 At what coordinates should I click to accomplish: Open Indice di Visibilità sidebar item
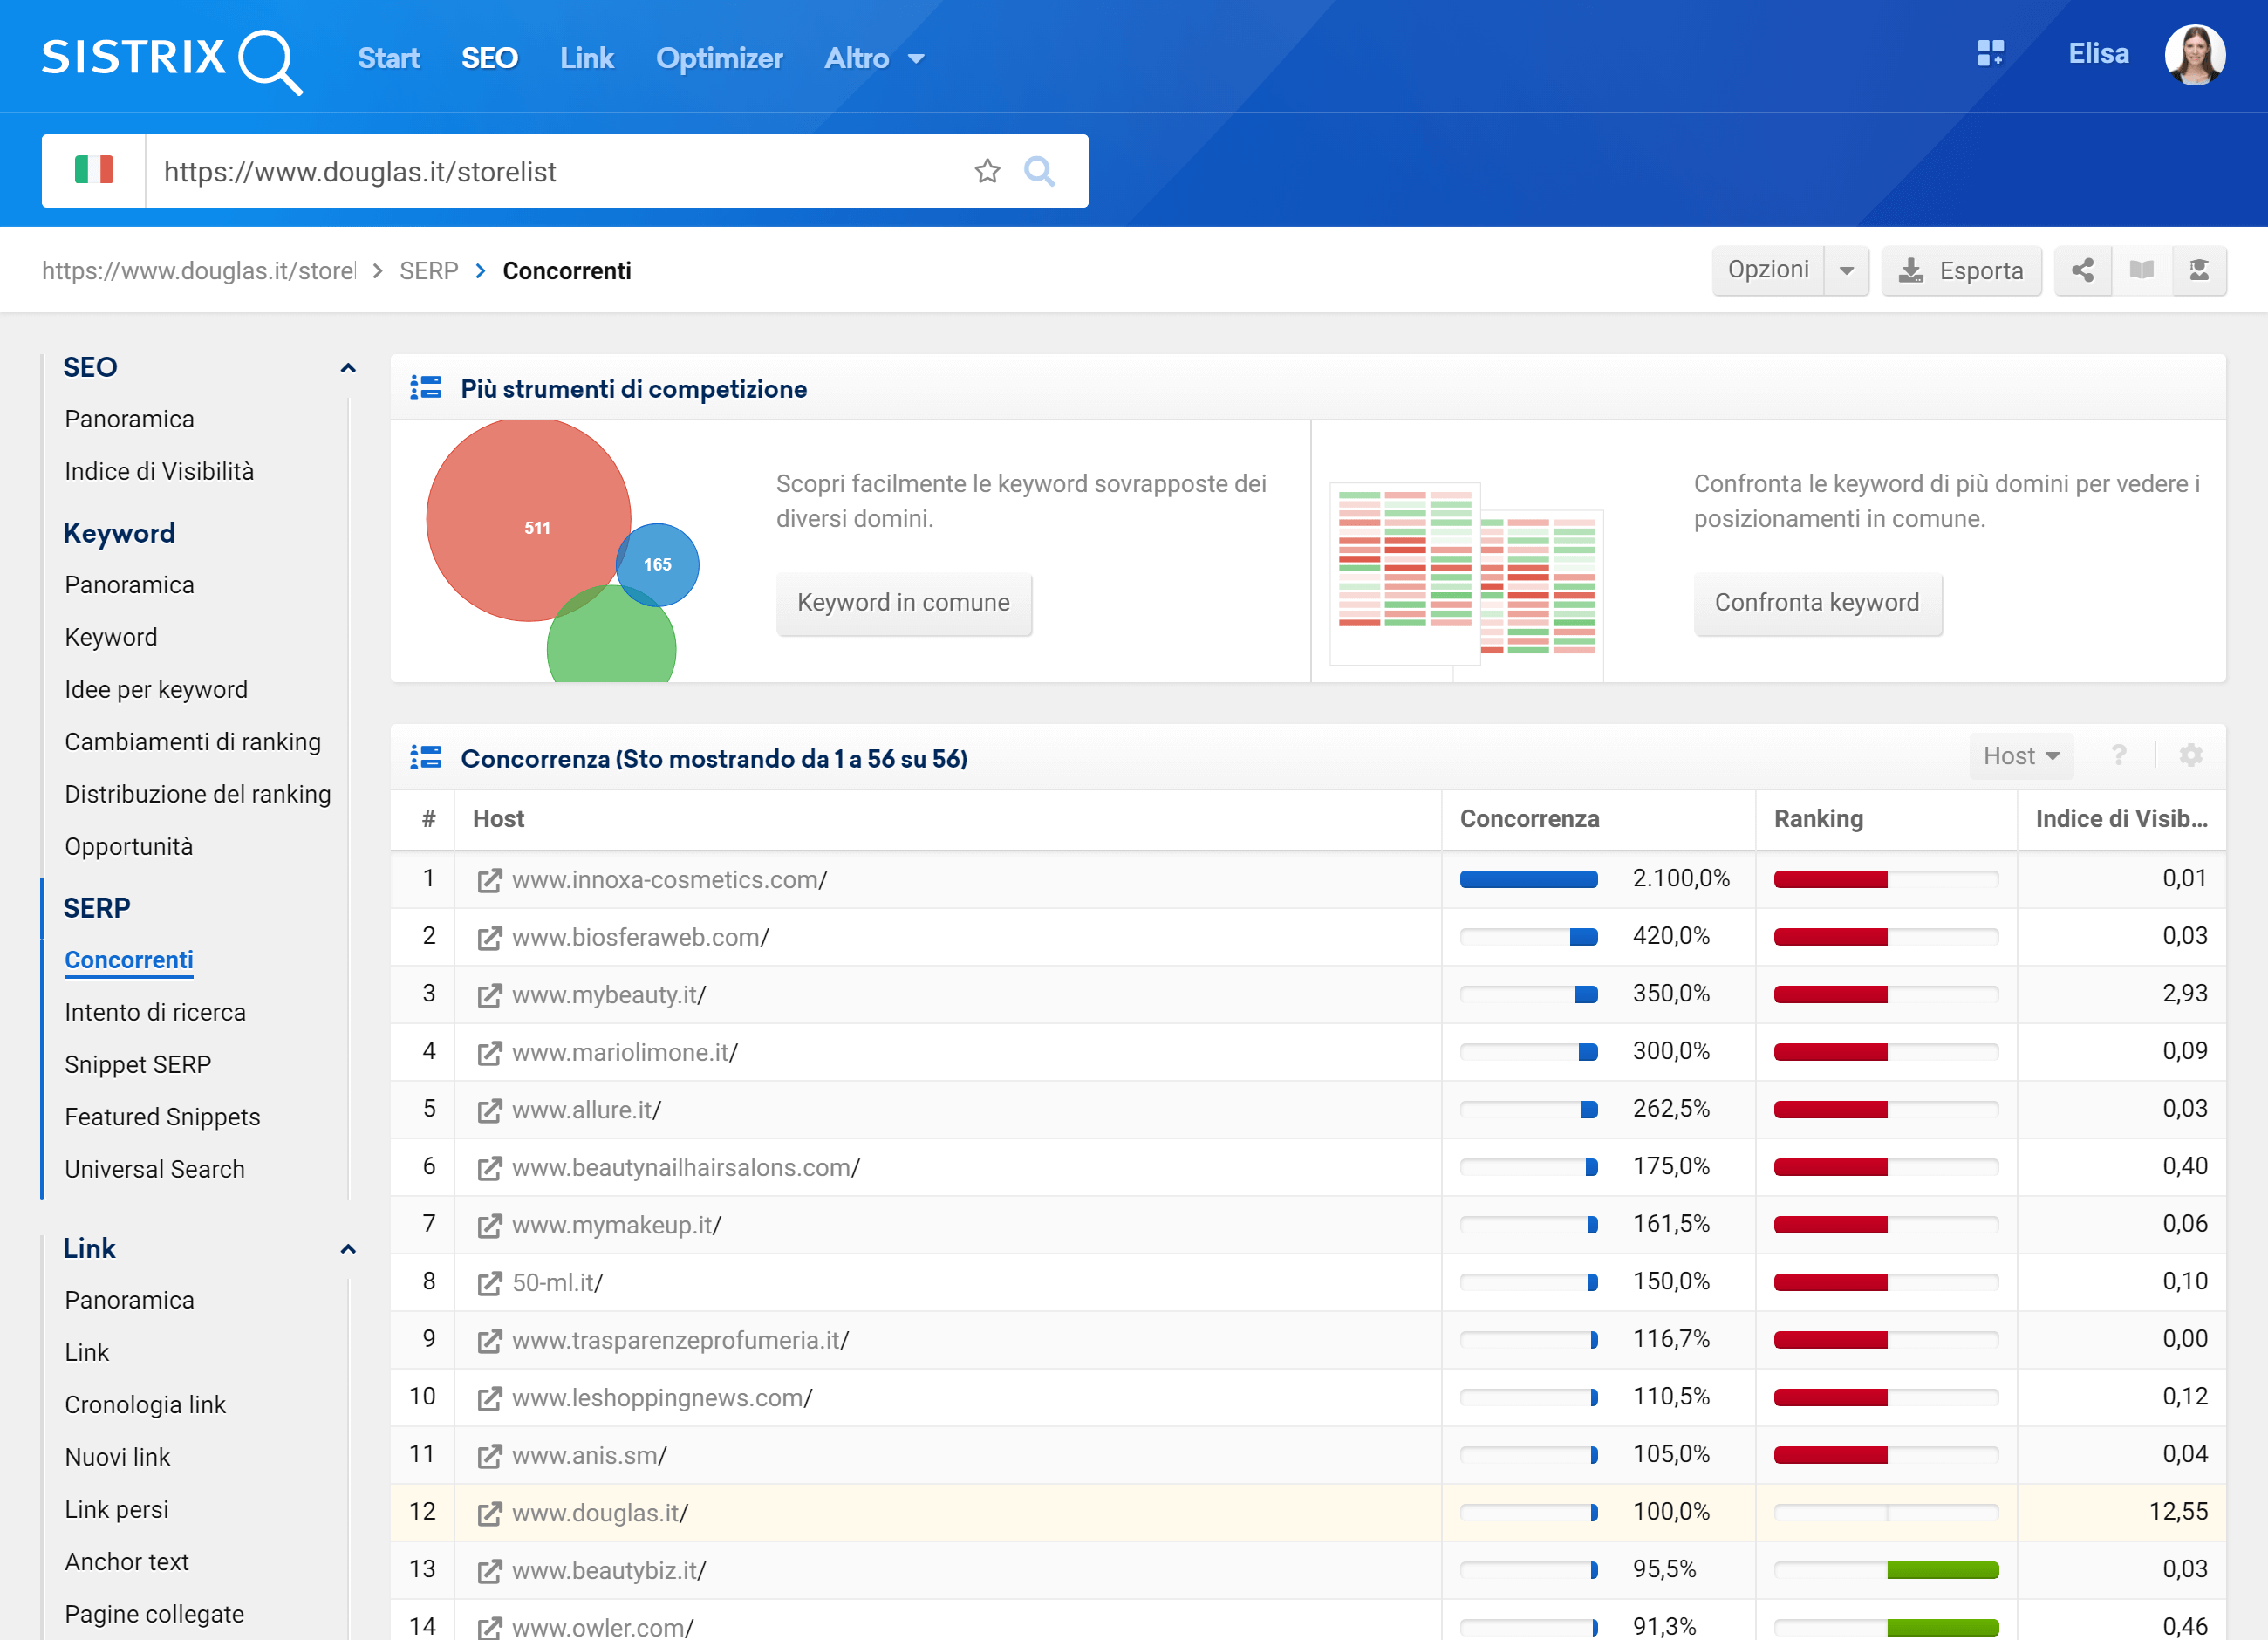coord(159,471)
